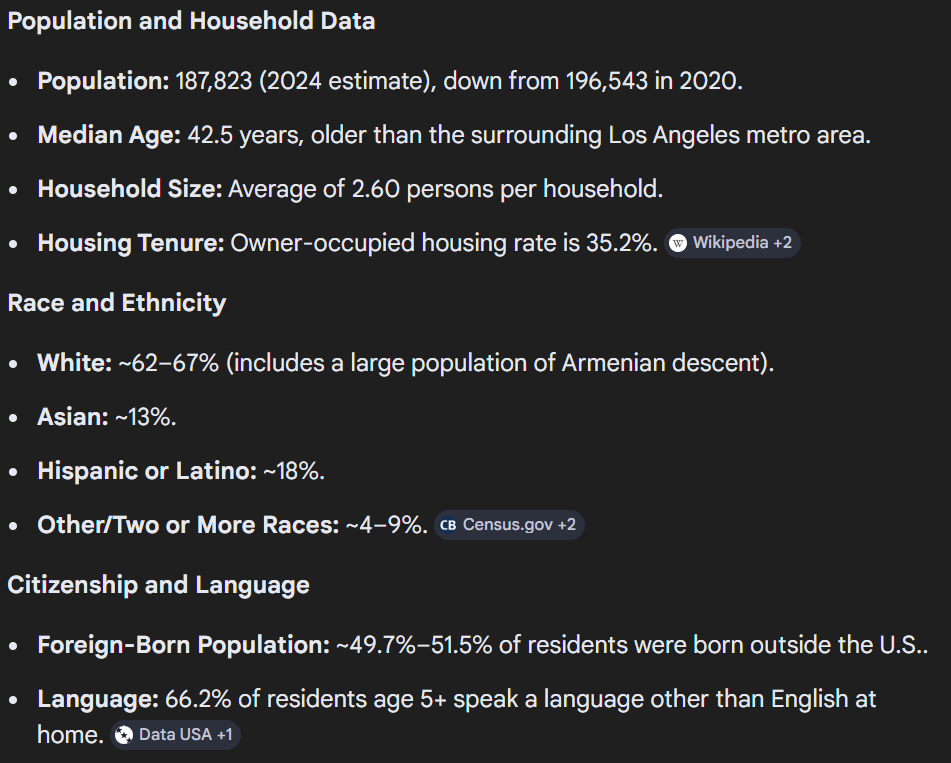Click the bold Hispanic or Latino label

(146, 471)
